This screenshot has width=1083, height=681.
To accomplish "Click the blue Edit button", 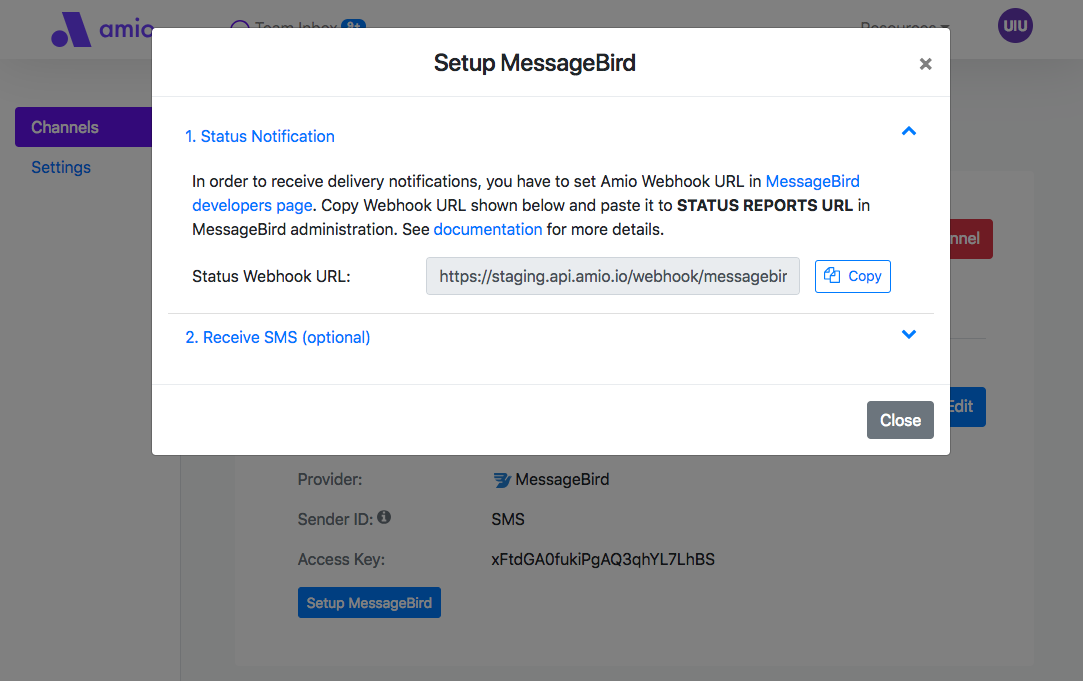I will click(967, 407).
